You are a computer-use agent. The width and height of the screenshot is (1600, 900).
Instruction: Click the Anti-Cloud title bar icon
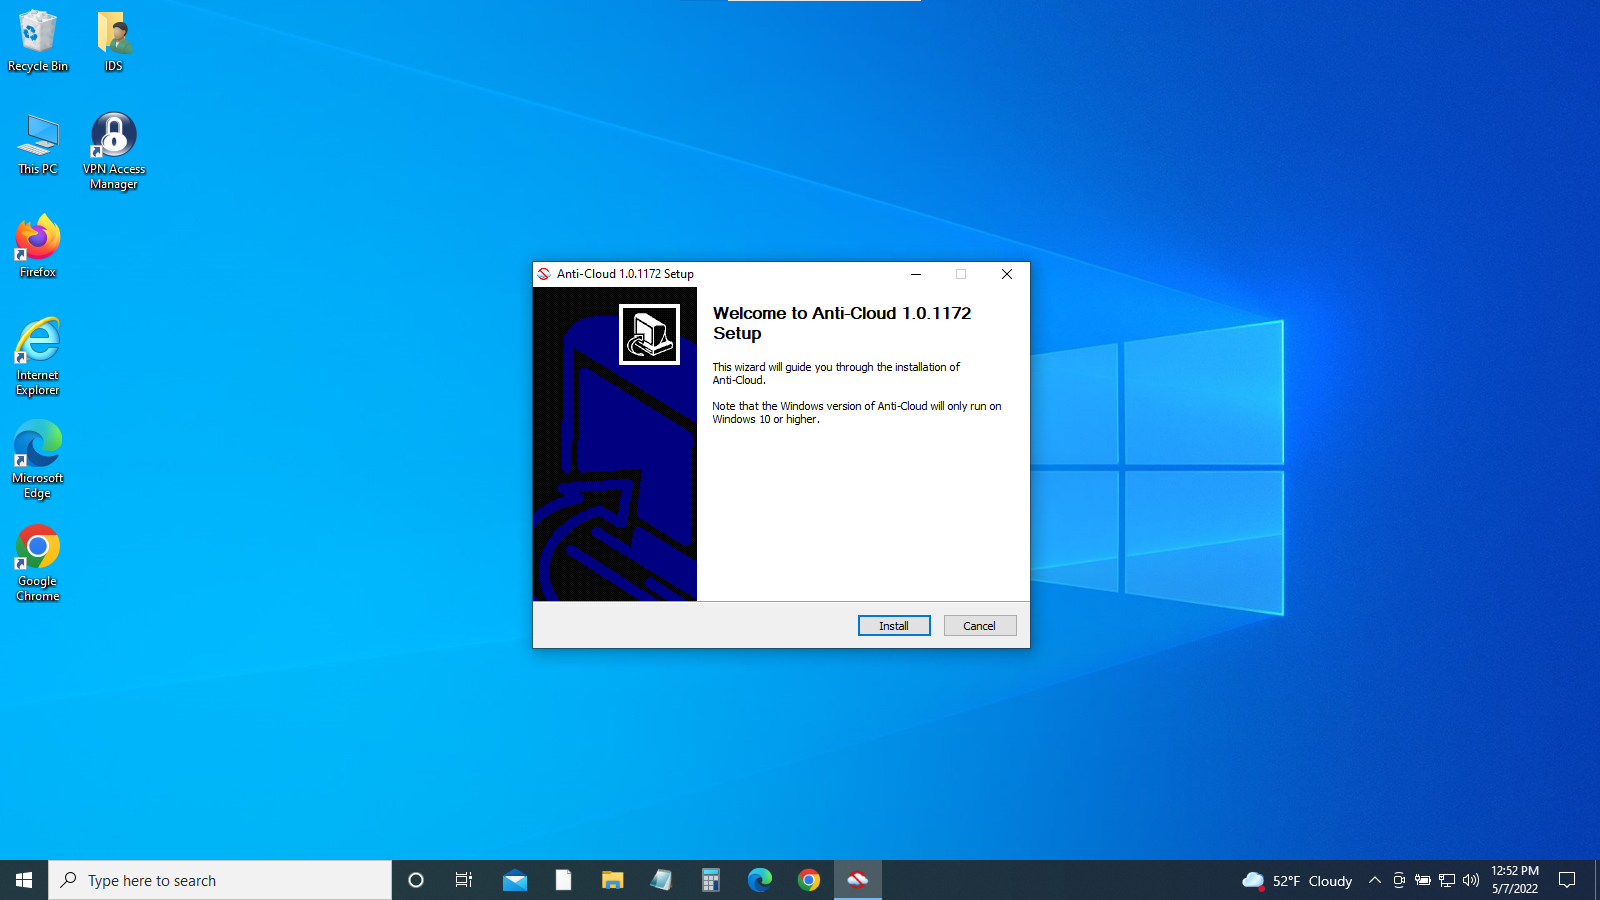544,274
